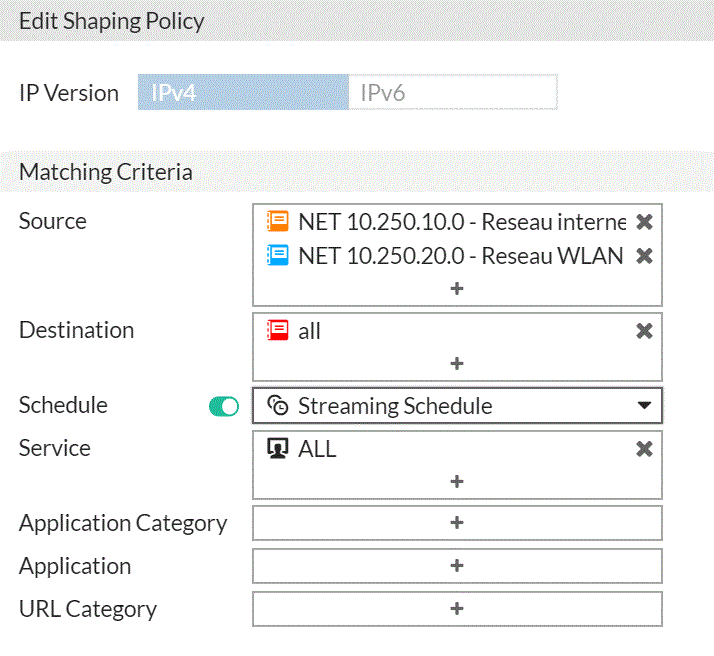The width and height of the screenshot is (714, 656).
Task: Add an Application Category
Action: [457, 523]
